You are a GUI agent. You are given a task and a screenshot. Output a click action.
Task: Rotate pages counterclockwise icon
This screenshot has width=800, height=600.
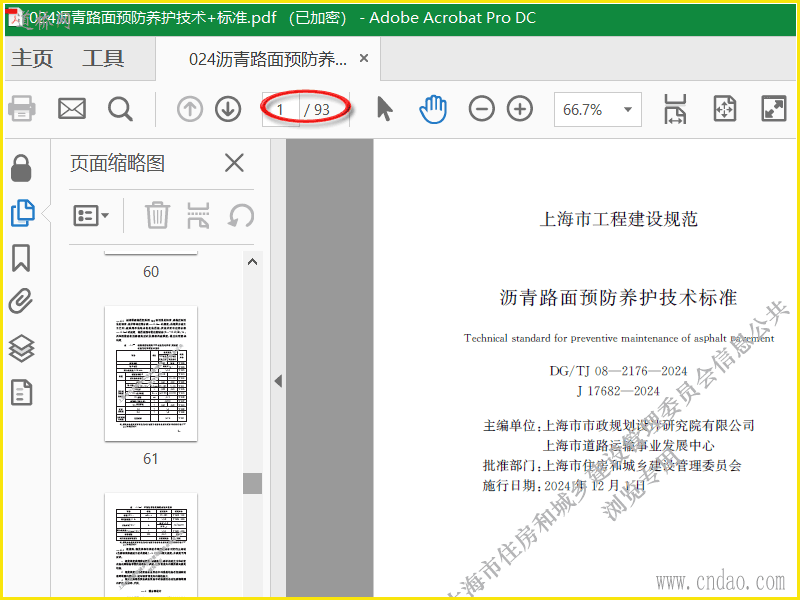[241, 215]
